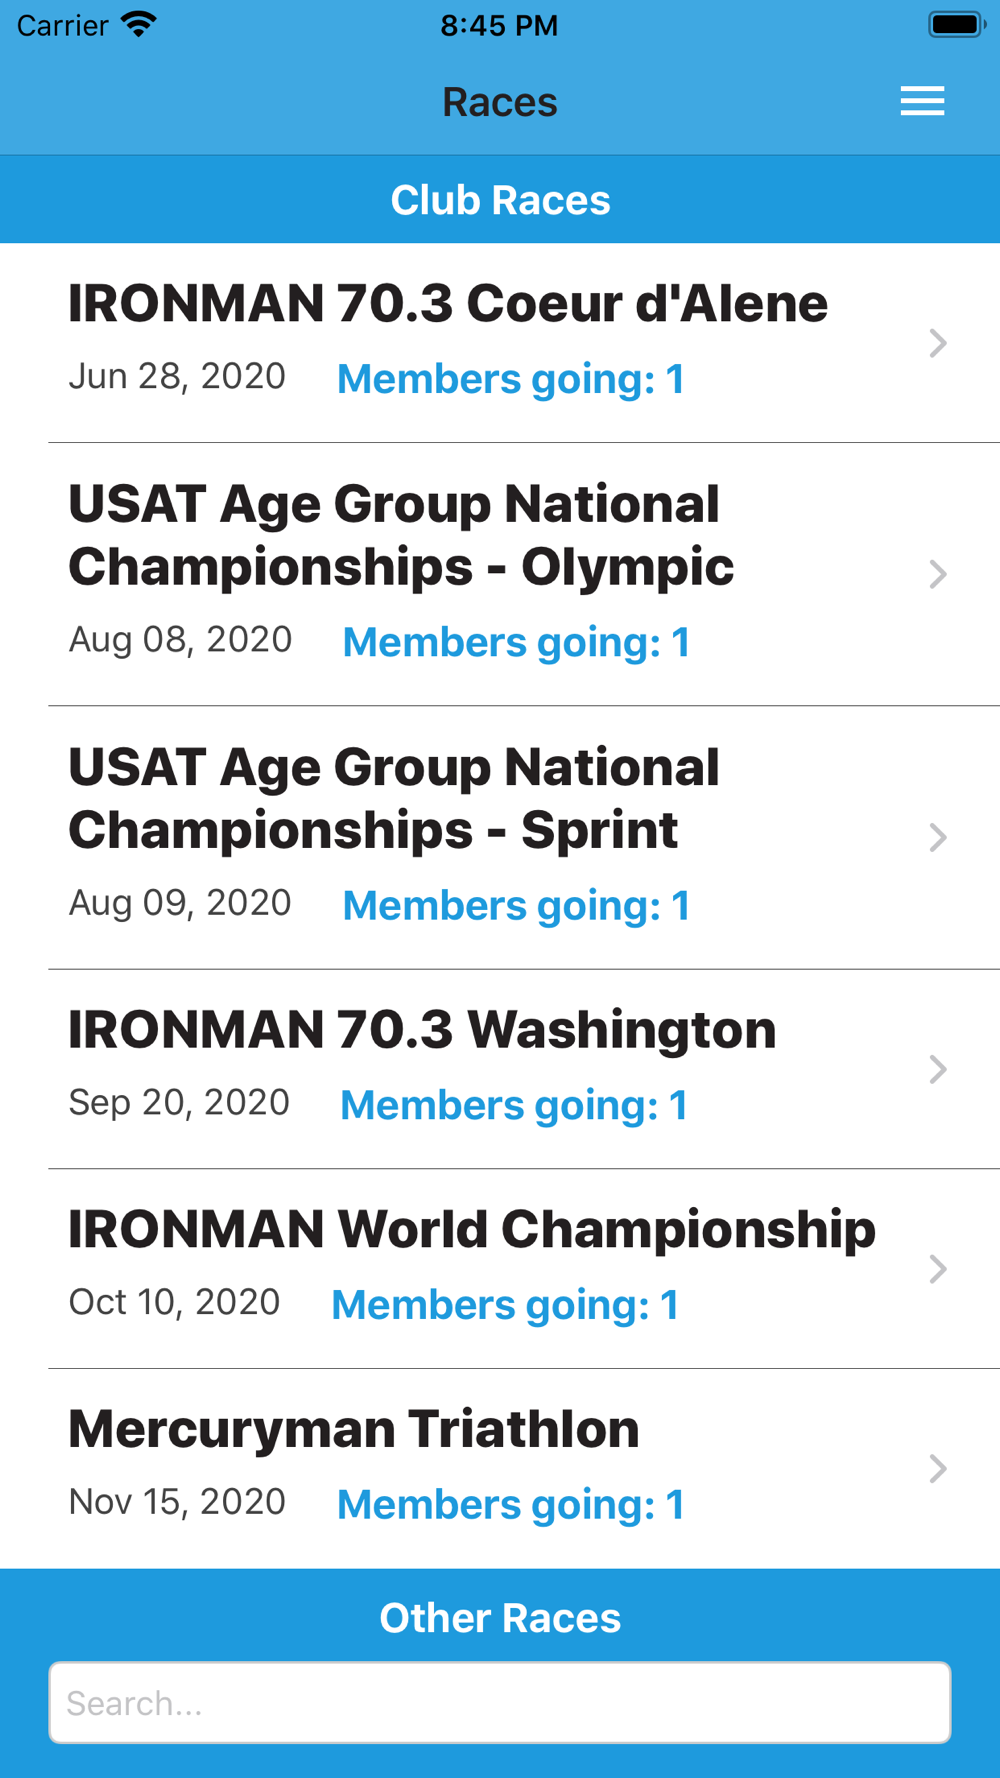Click the Search races input field
The height and width of the screenshot is (1778, 1000).
coord(500,1702)
